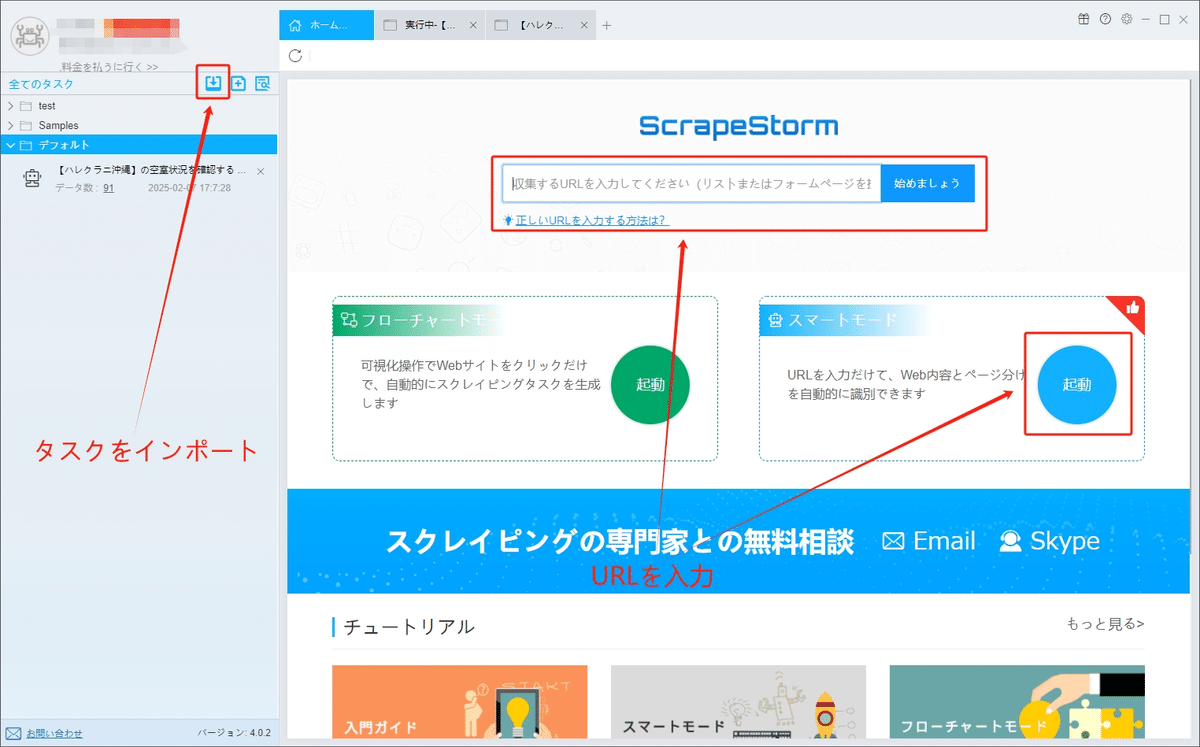Click the crab user avatar
The image size is (1200, 747).
click(x=29, y=35)
